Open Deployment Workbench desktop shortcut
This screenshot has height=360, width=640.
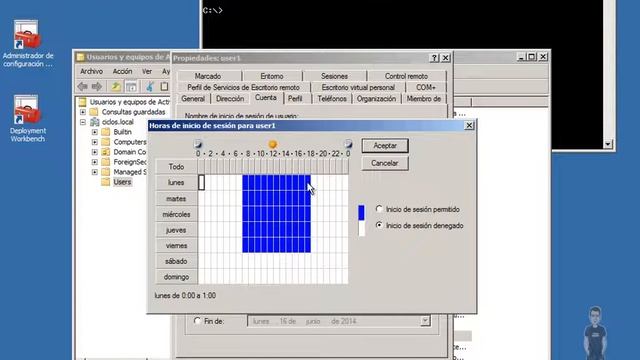(28, 119)
